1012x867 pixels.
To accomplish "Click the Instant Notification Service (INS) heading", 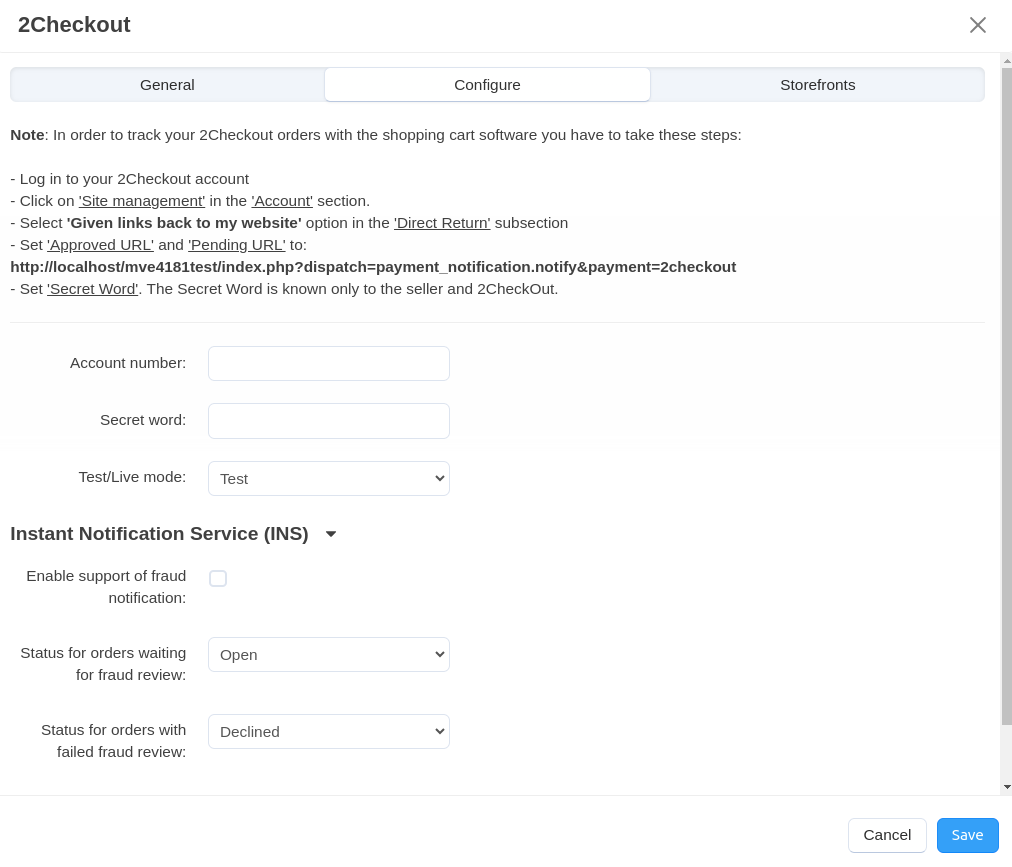I will click(x=159, y=534).
